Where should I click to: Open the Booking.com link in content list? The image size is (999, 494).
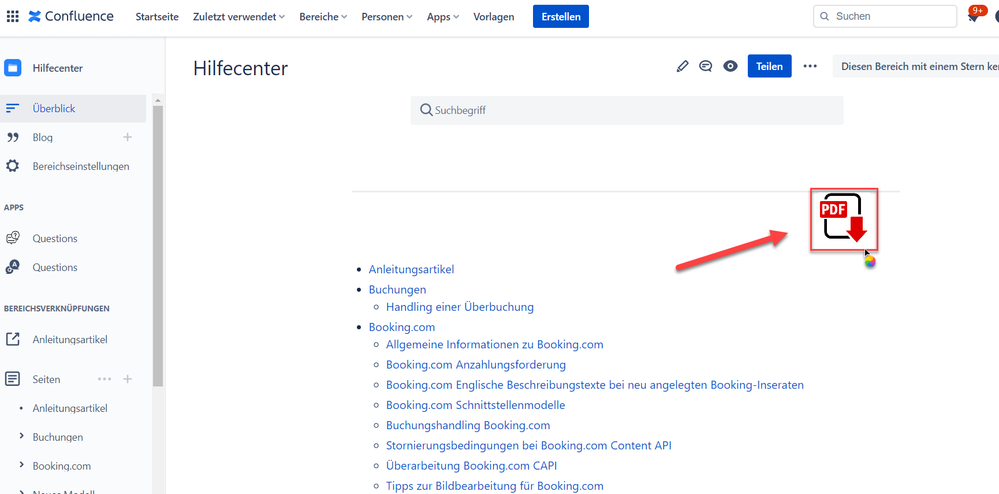(x=402, y=327)
